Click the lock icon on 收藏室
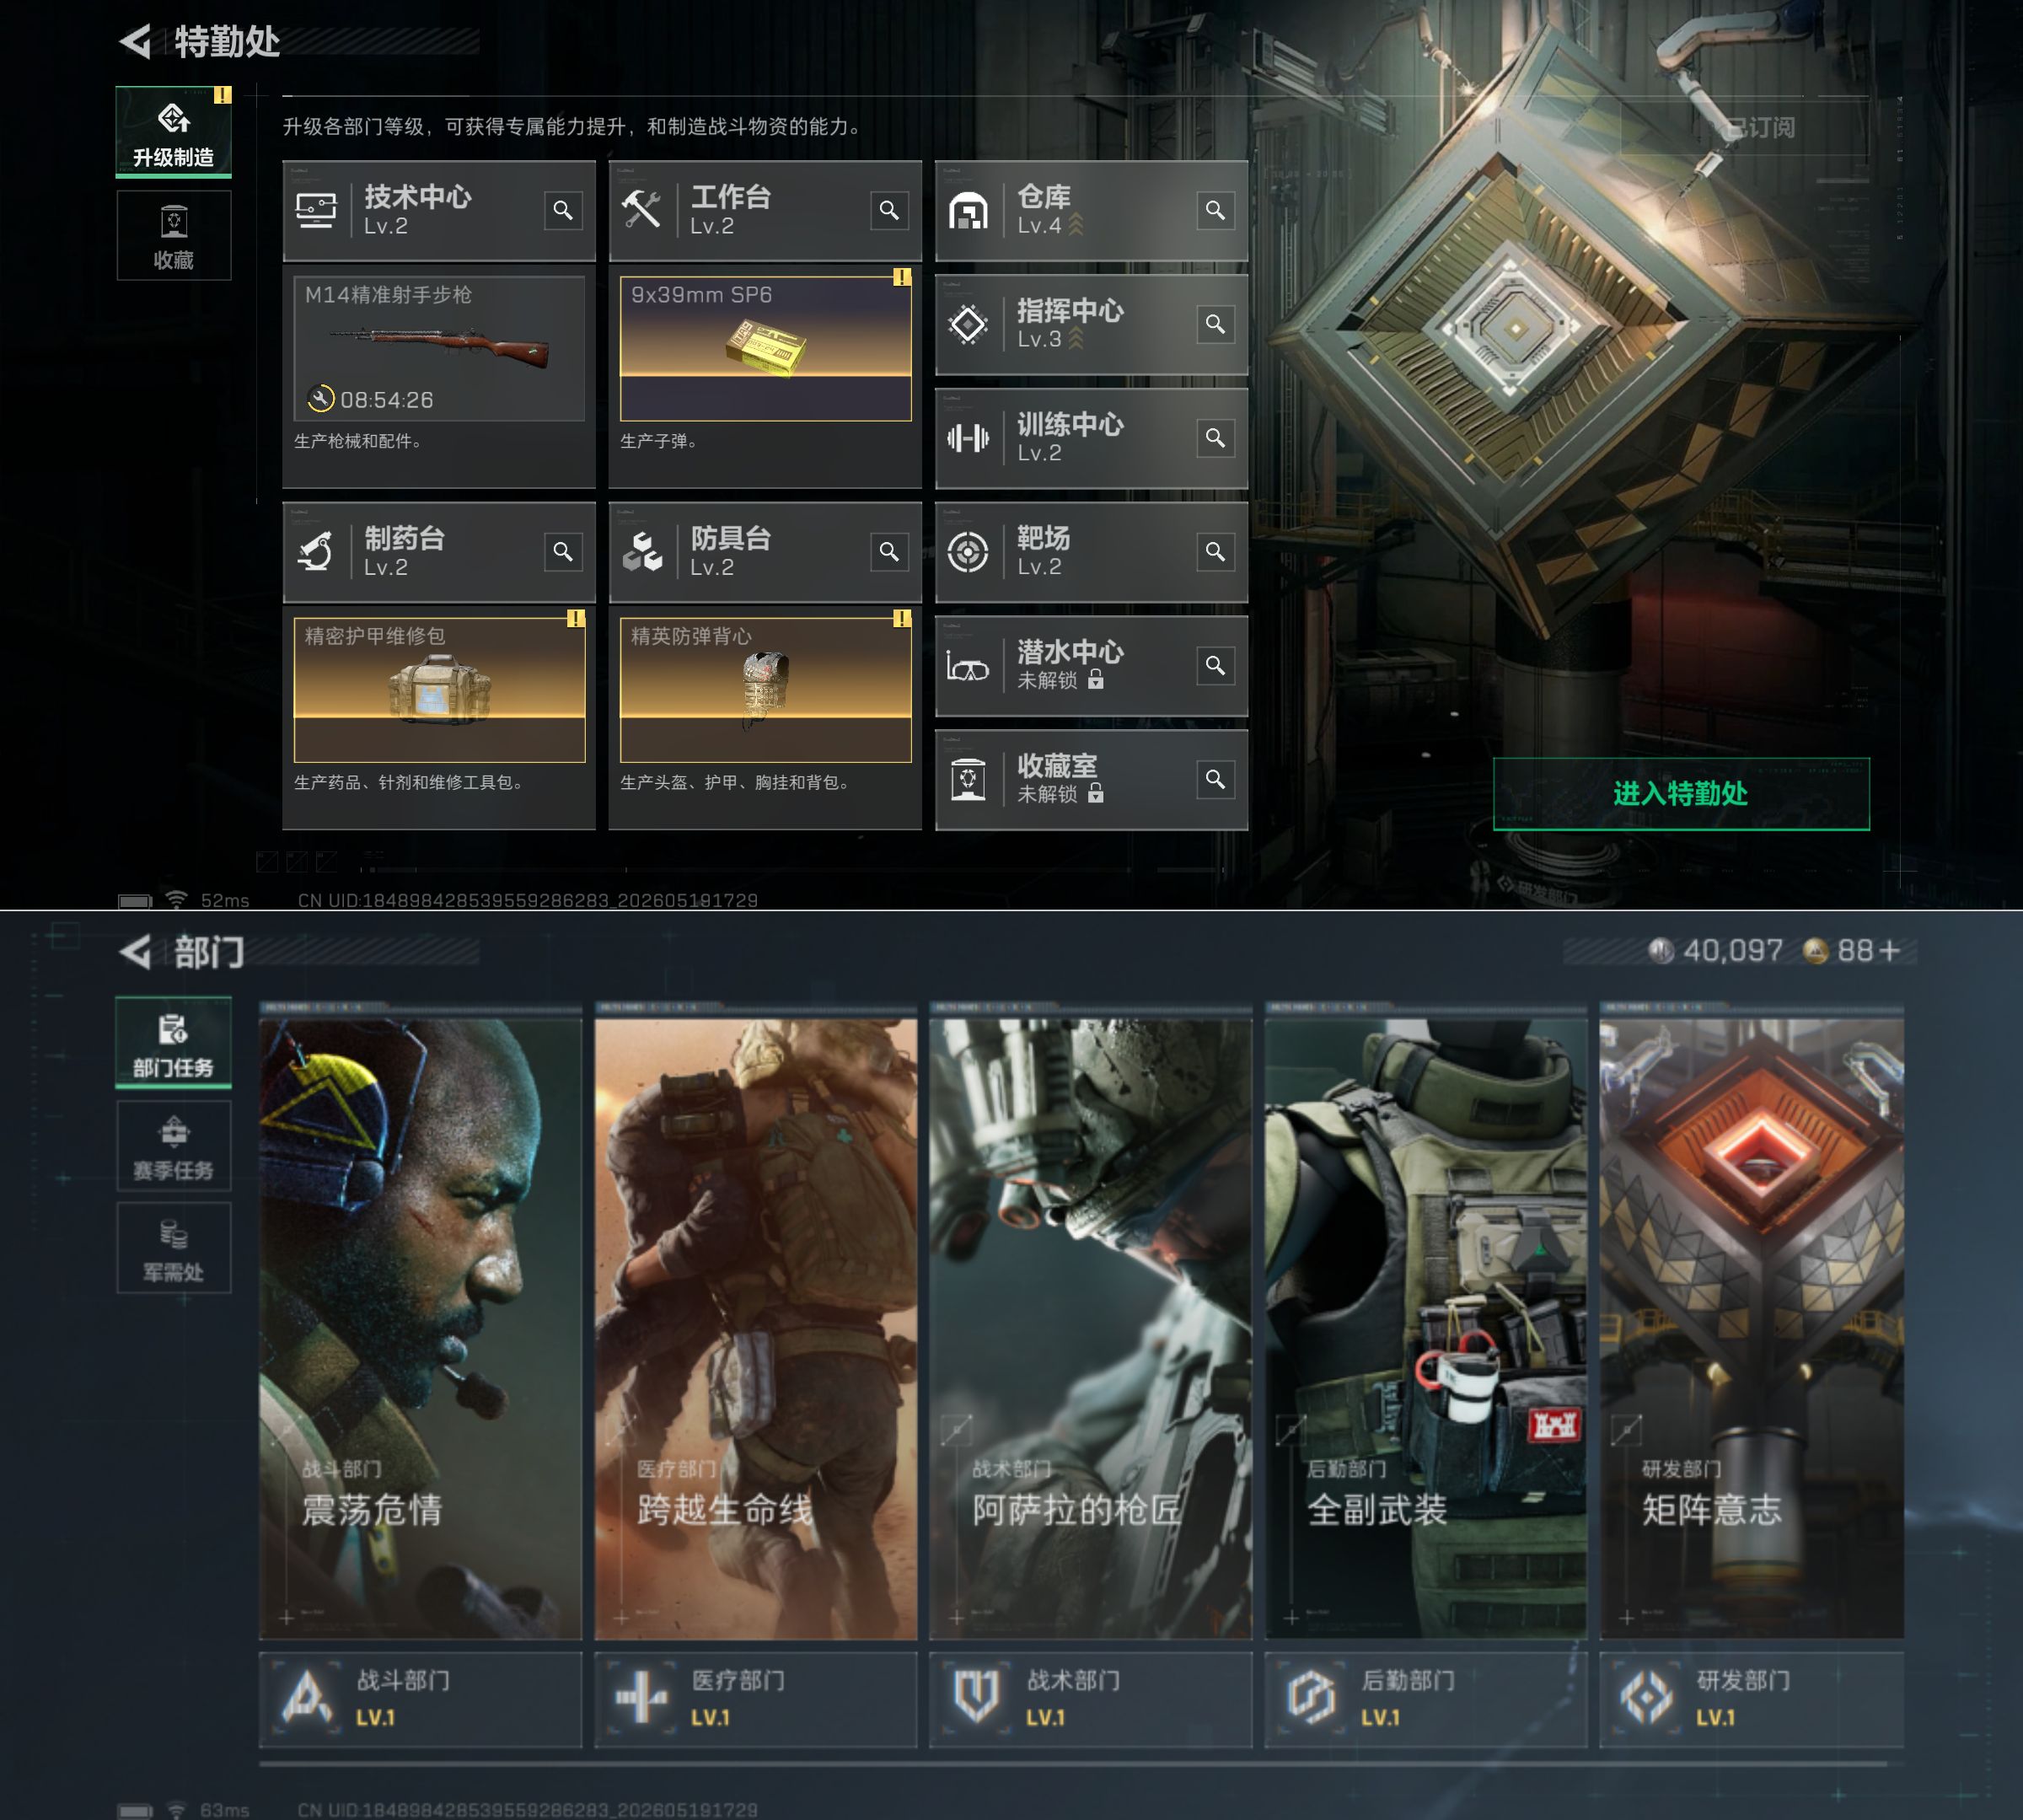The width and height of the screenshot is (2023, 1820). pyautogui.click(x=1096, y=794)
